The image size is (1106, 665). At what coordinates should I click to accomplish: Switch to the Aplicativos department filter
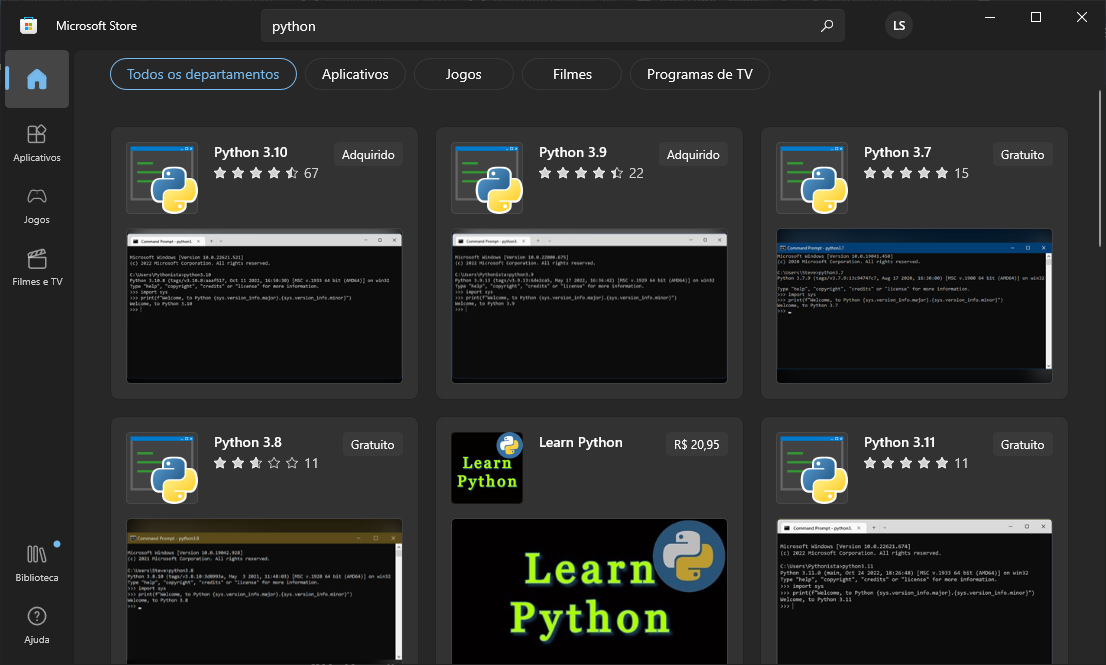(355, 73)
